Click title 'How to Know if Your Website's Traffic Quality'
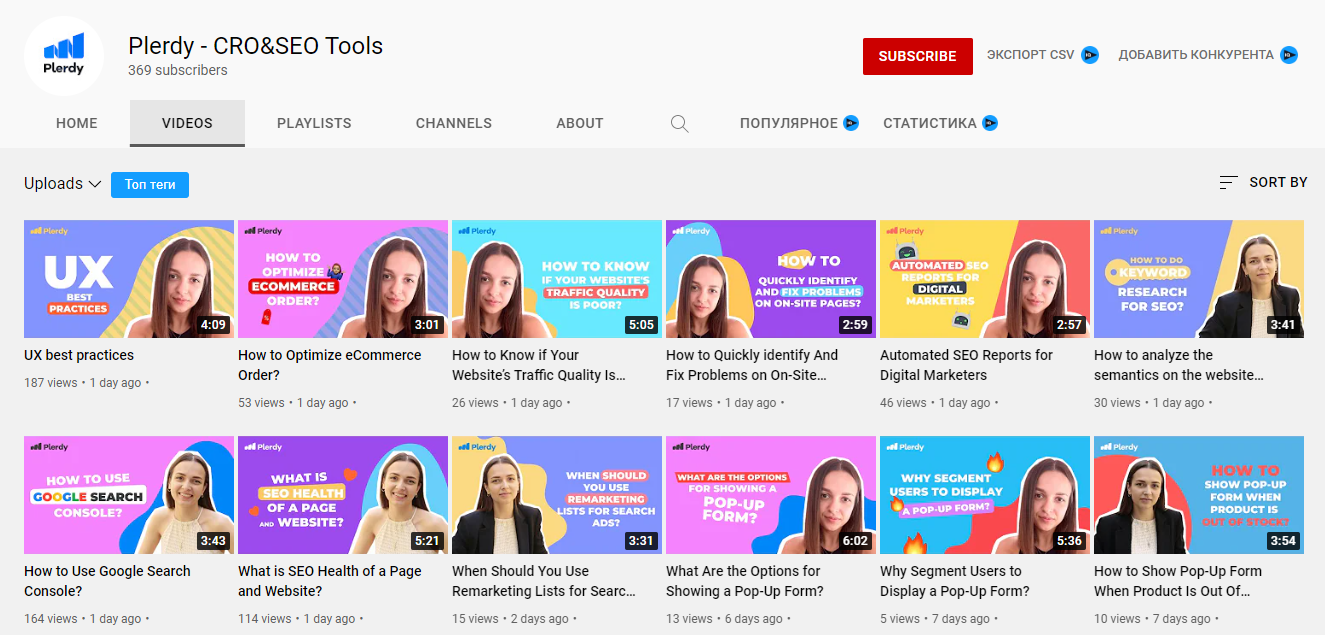Screen dimensions: 1325x635 pos(539,365)
